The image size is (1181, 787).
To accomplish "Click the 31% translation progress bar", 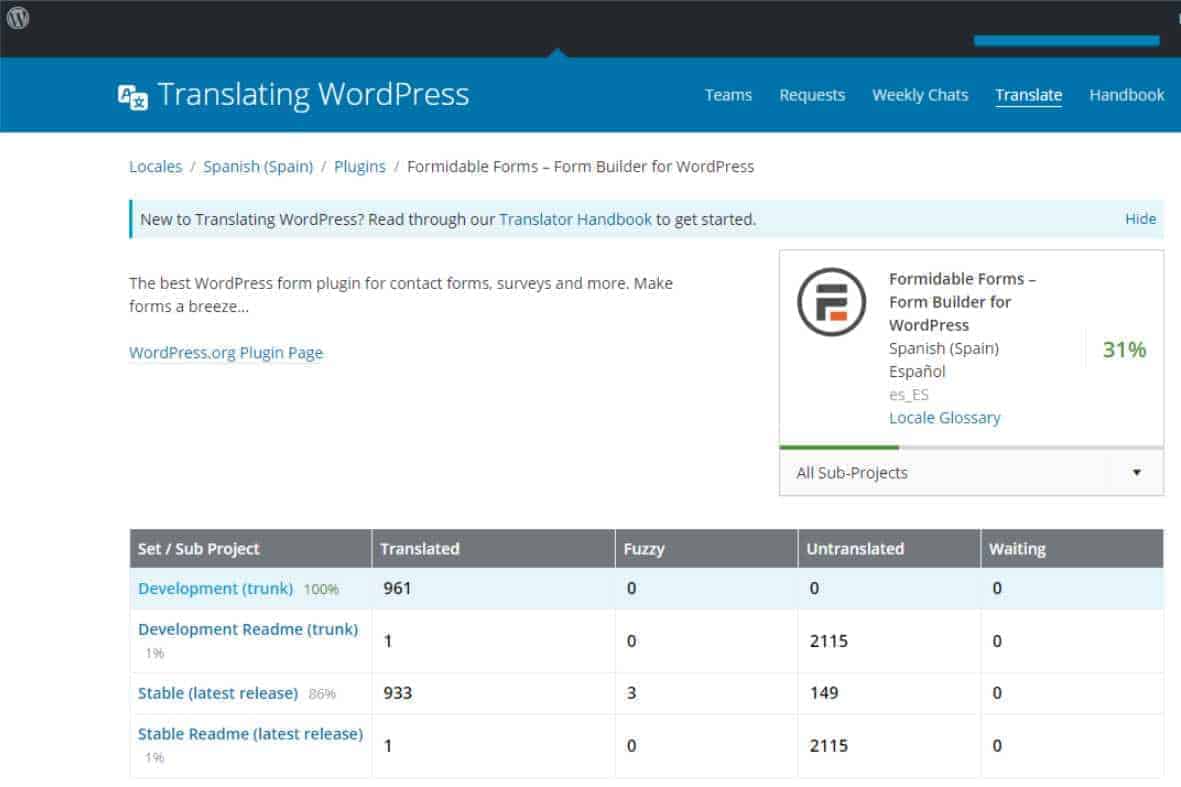I will coord(971,447).
